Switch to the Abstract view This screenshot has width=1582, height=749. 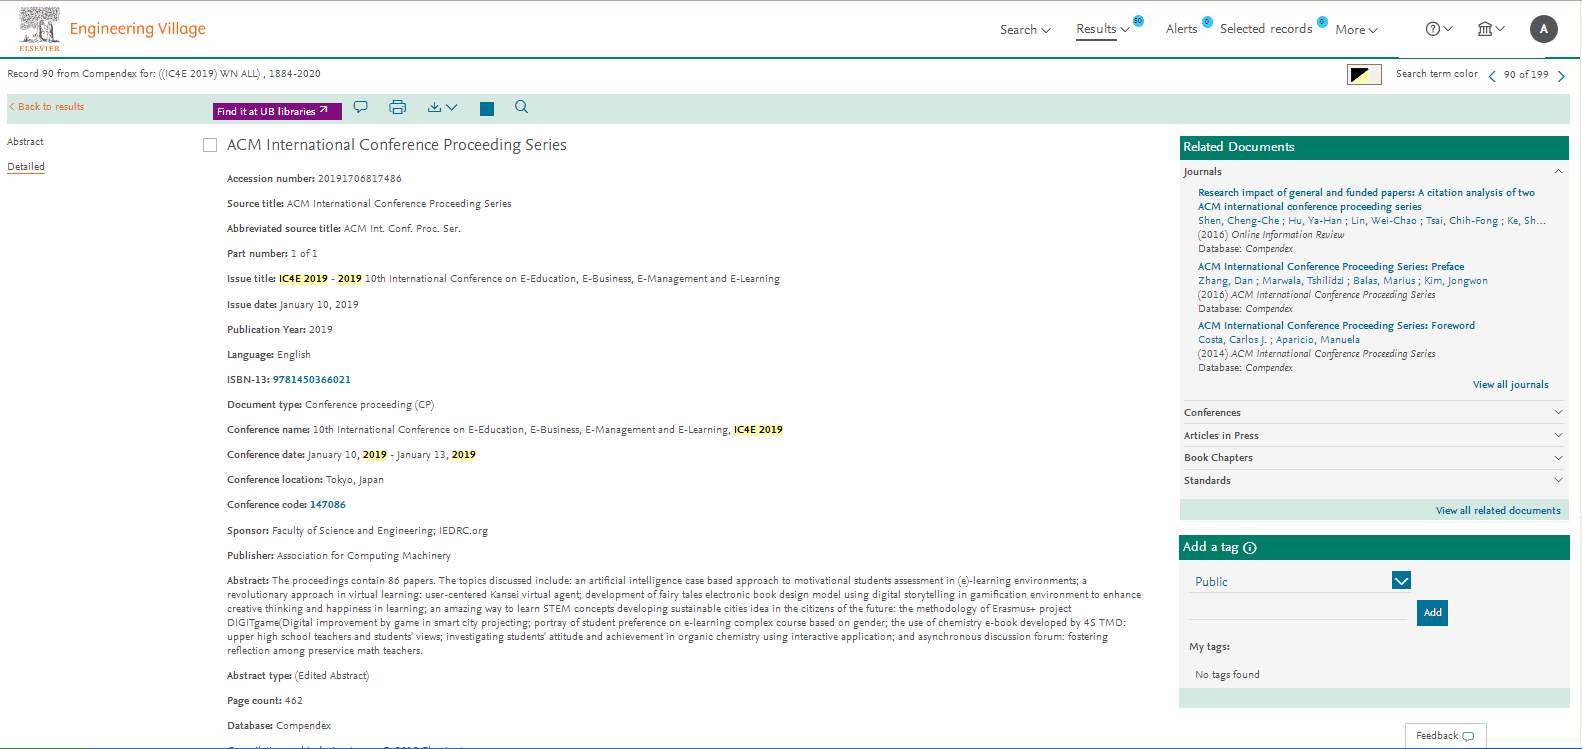point(25,142)
